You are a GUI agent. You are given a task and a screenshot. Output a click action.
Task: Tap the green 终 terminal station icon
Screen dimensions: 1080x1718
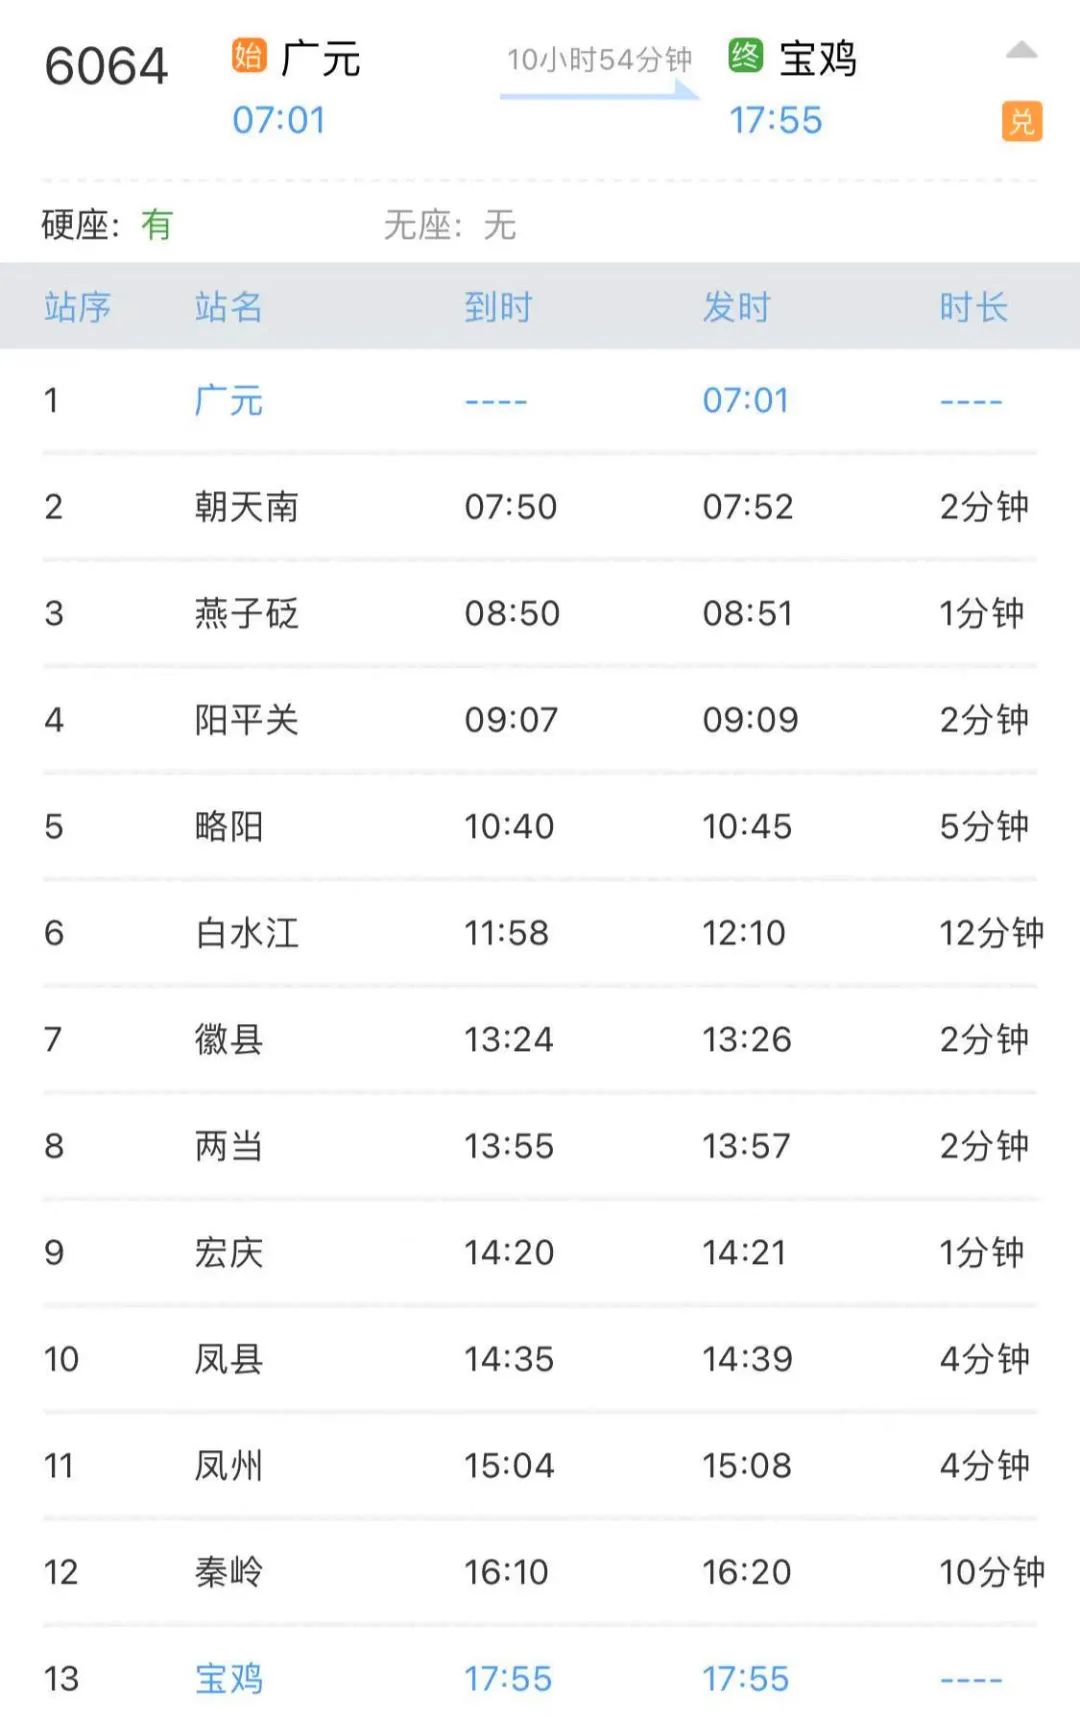tap(745, 55)
